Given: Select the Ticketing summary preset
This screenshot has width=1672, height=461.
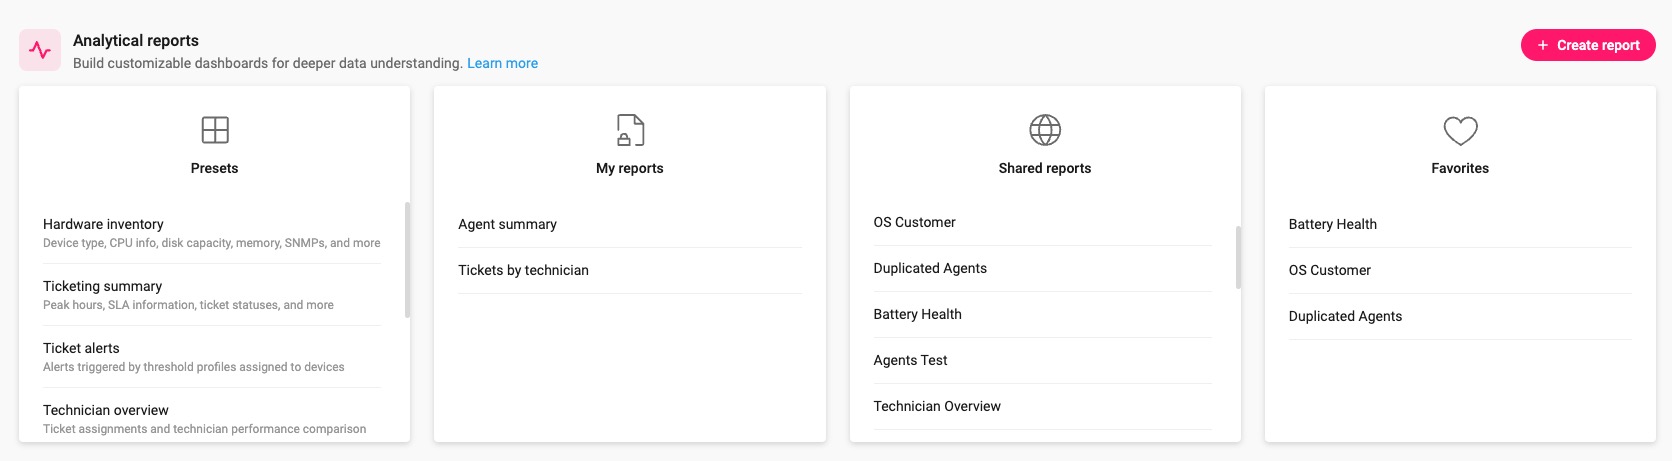Looking at the screenshot, I should click(102, 286).
